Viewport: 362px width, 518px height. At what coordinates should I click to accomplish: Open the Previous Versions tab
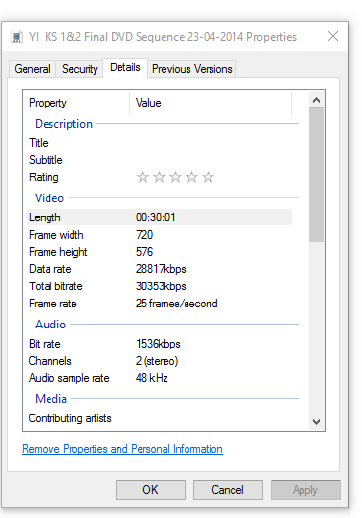pos(192,69)
